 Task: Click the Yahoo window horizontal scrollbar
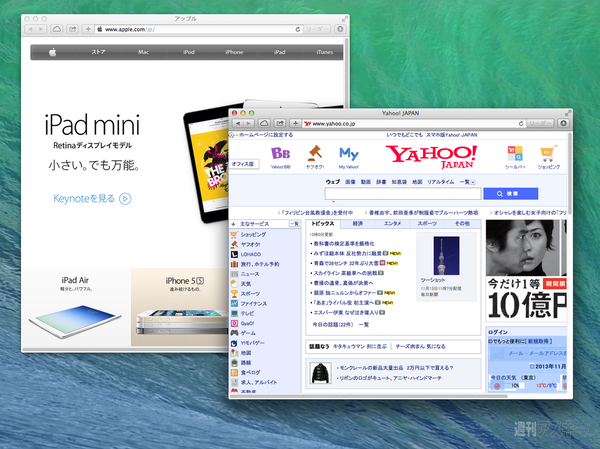(368, 396)
